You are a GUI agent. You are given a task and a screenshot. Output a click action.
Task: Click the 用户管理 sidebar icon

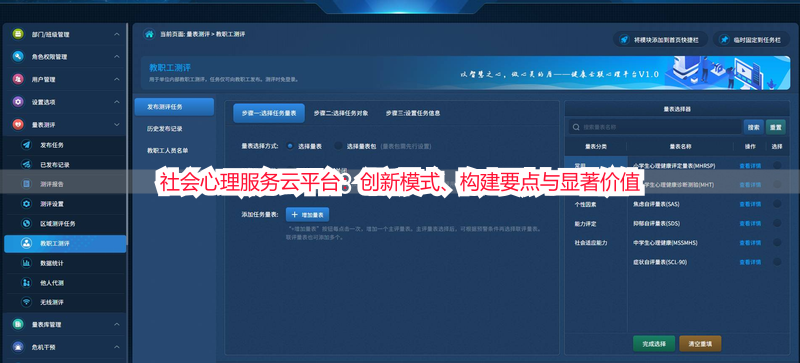[x=18, y=79]
